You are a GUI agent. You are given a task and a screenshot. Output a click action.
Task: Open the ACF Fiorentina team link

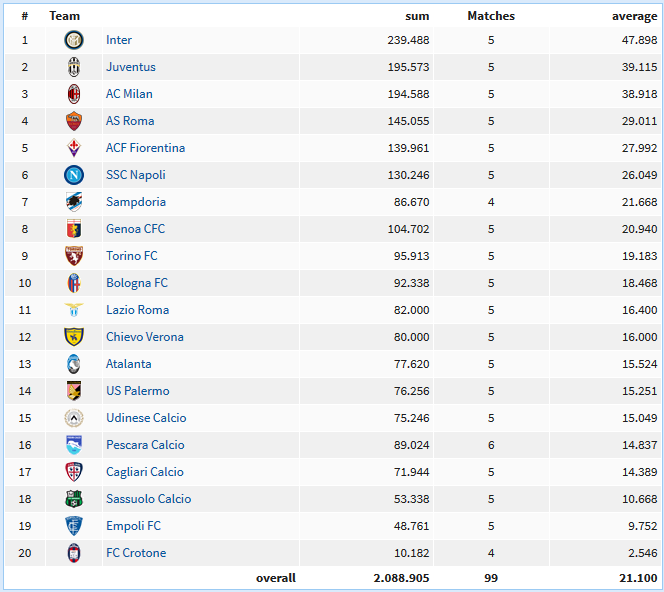145,148
